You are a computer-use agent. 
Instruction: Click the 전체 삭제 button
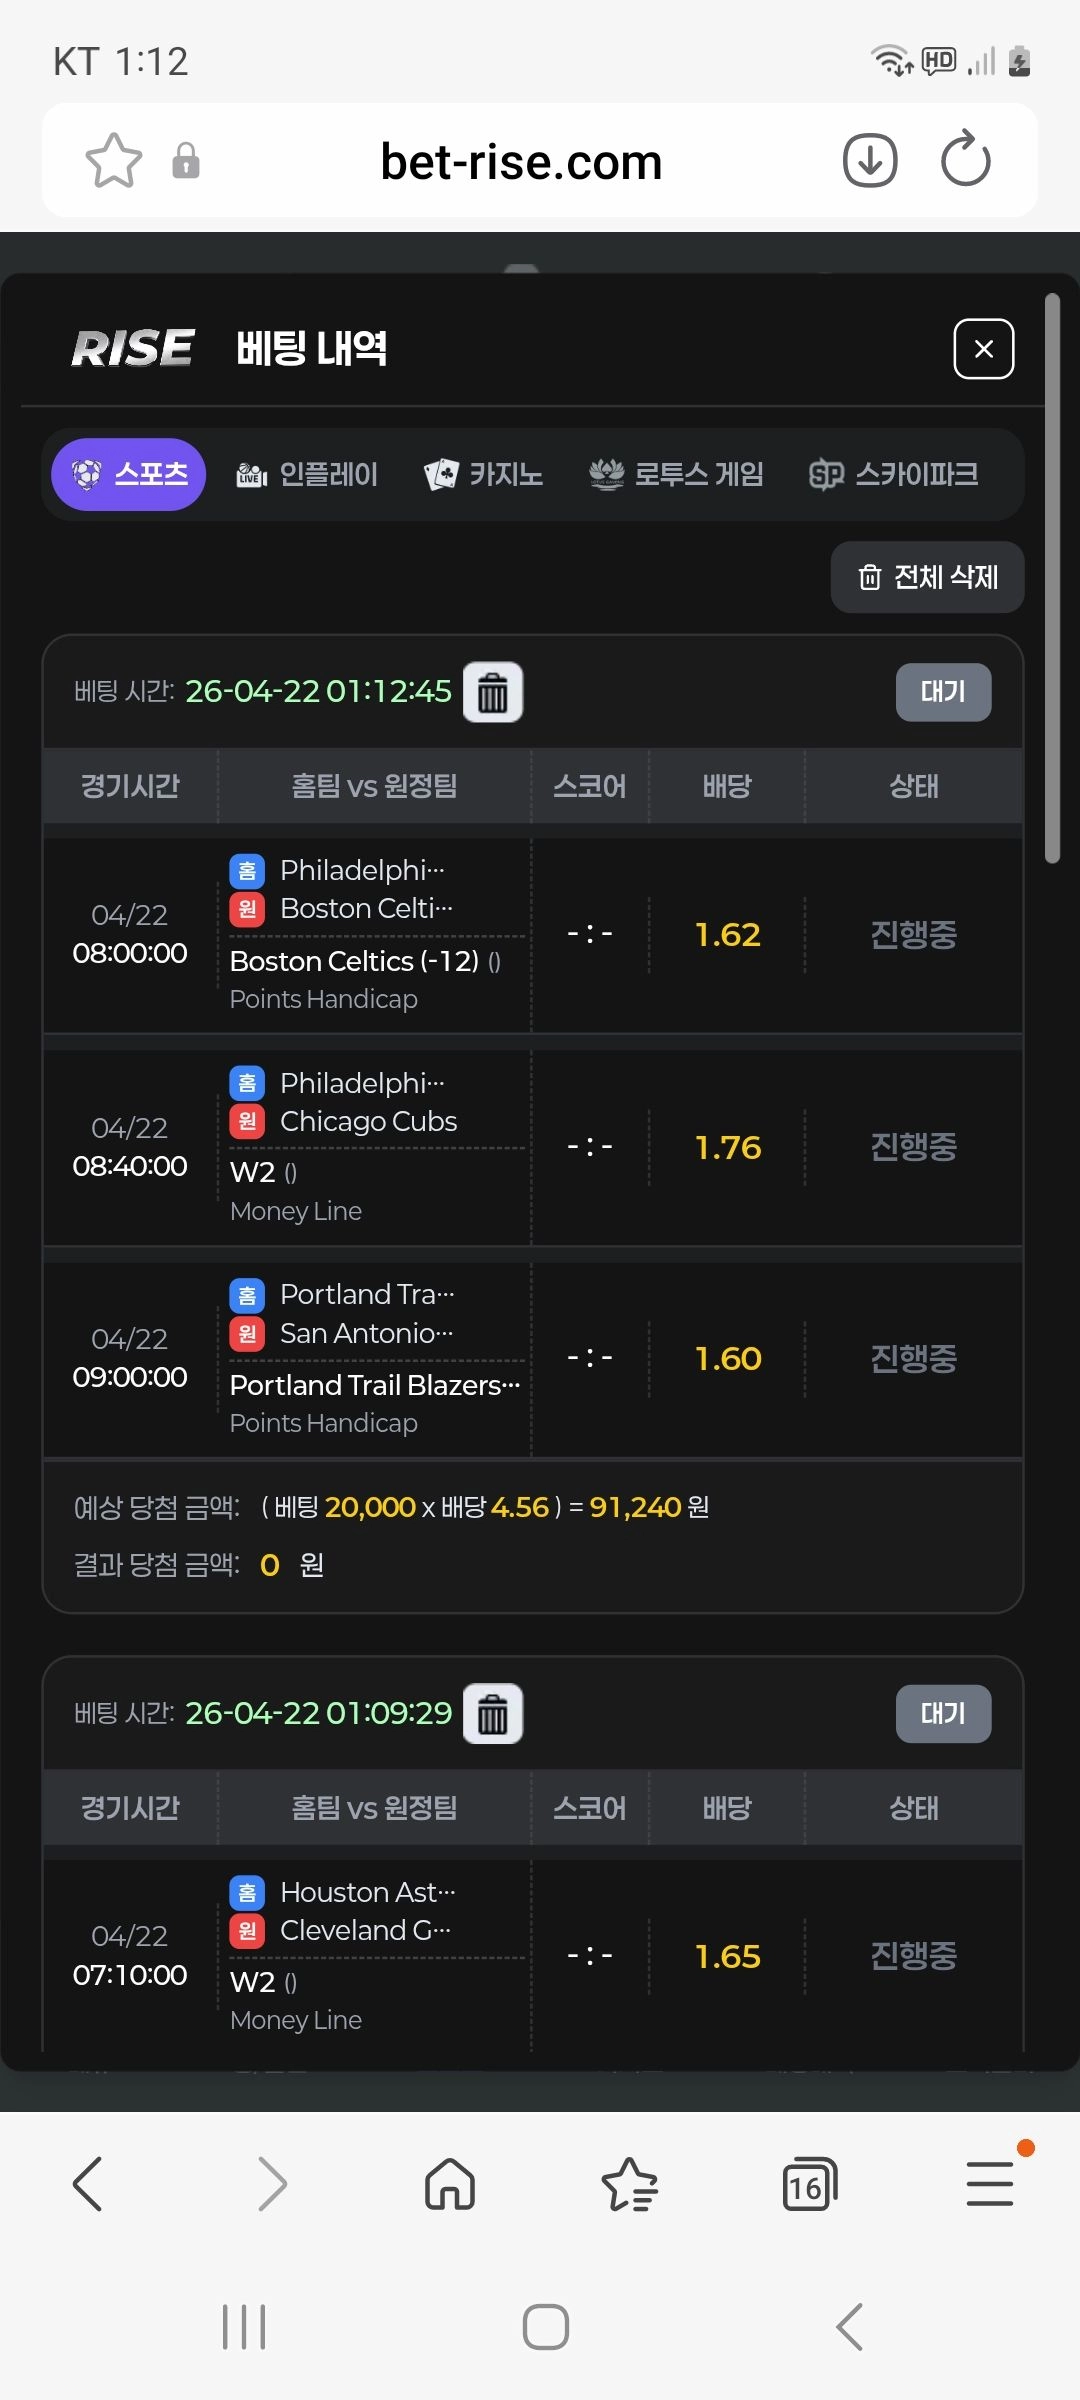tap(927, 577)
